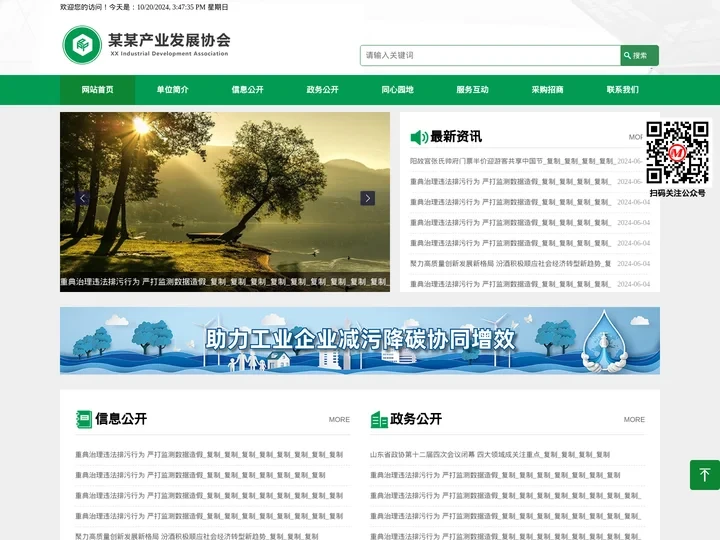Click the carousel caption headline text

point(225,281)
